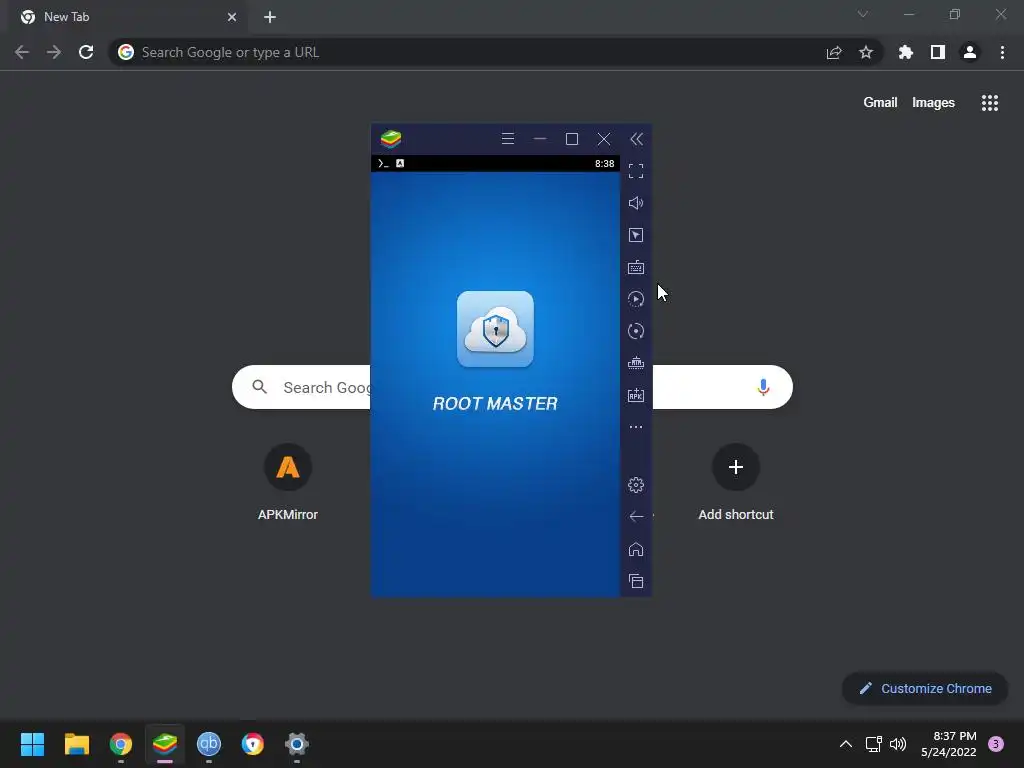Click the Root Master app logo
Image resolution: width=1024 pixels, height=768 pixels.
pyautogui.click(x=495, y=329)
